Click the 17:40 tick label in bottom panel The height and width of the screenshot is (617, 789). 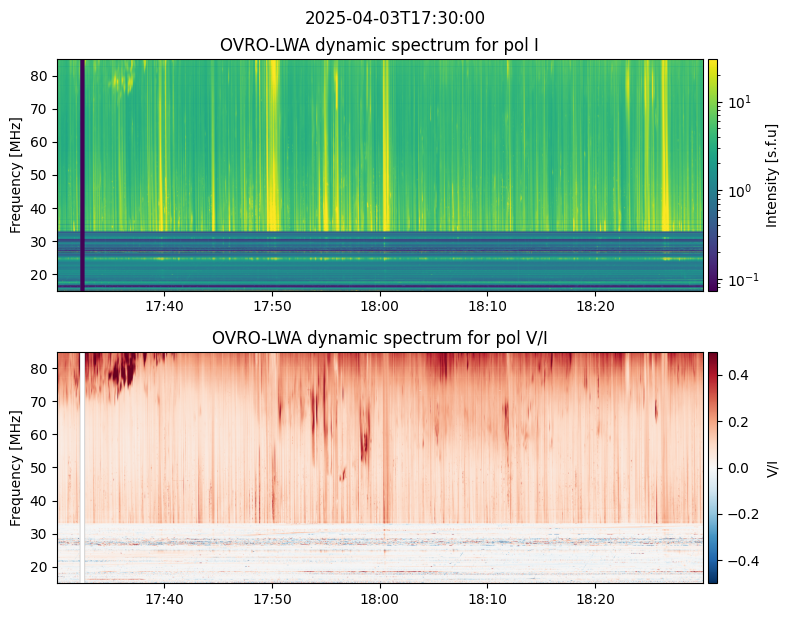pos(165,599)
